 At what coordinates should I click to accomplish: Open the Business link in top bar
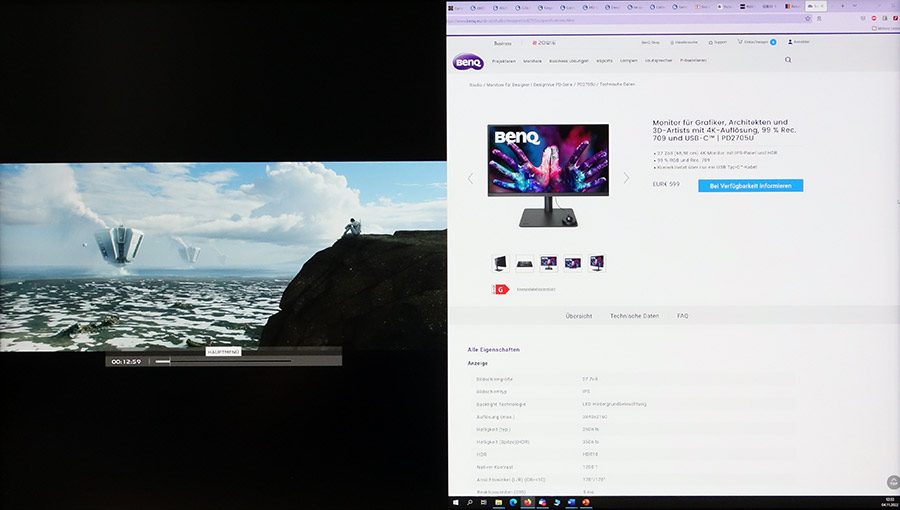point(502,43)
